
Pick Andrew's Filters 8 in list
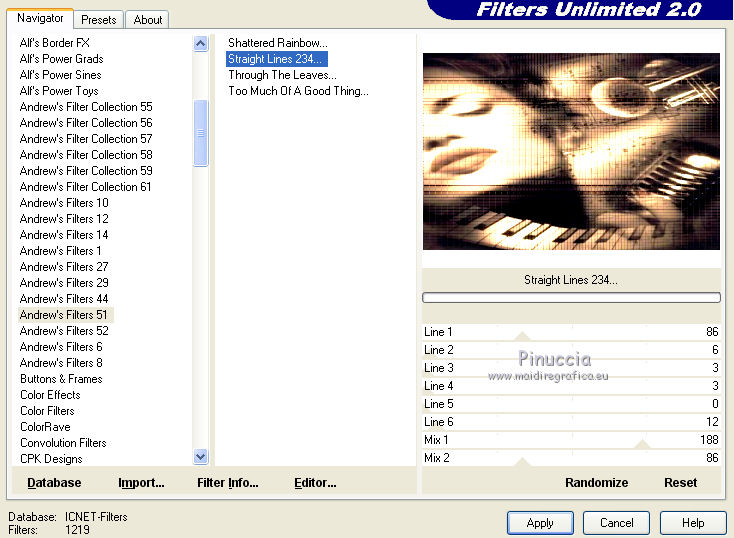pyautogui.click(x=61, y=362)
